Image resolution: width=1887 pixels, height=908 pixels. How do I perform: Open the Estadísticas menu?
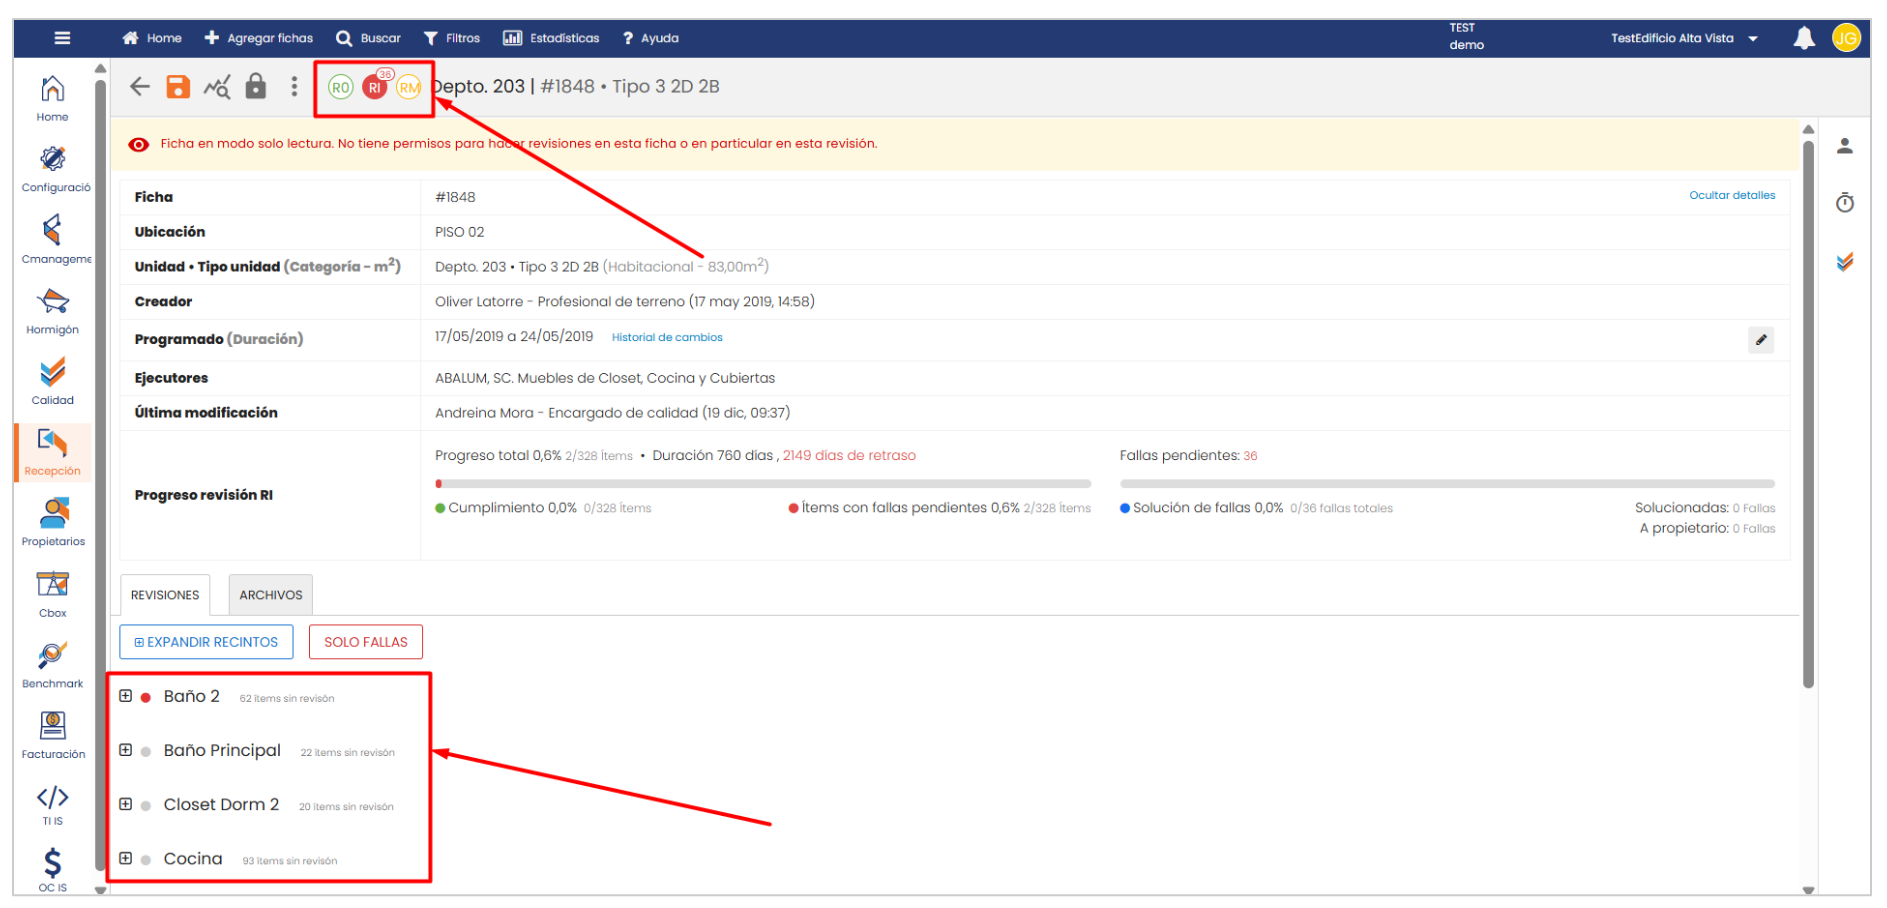551,39
